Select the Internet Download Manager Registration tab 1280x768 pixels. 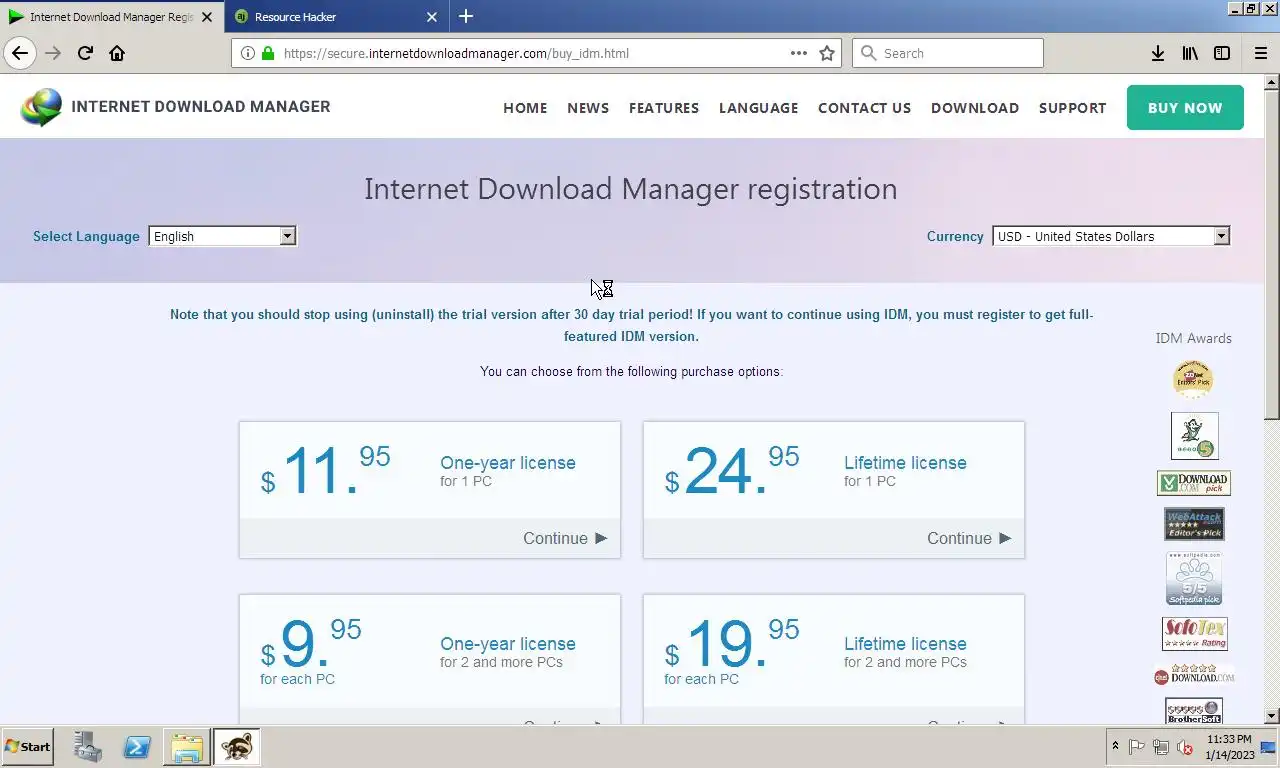point(110,17)
